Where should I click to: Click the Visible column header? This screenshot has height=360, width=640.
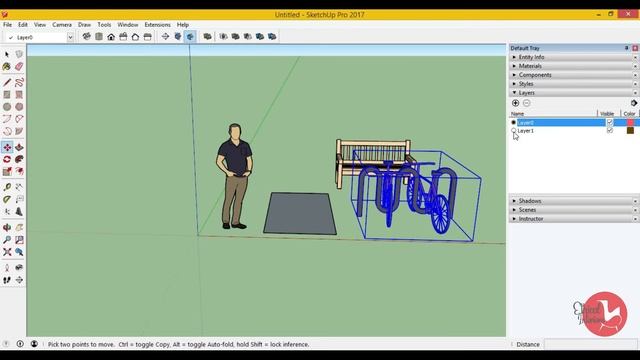(x=607, y=113)
